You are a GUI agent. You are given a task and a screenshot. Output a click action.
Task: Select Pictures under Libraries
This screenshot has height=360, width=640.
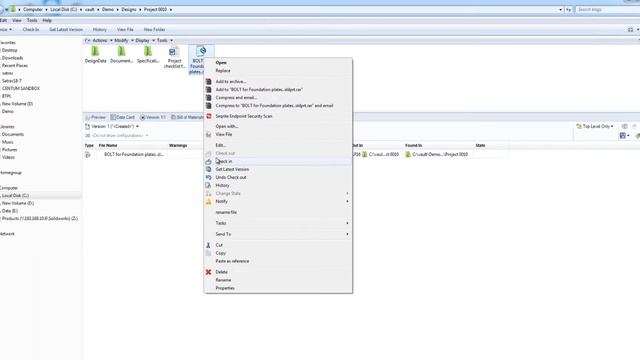coord(9,150)
